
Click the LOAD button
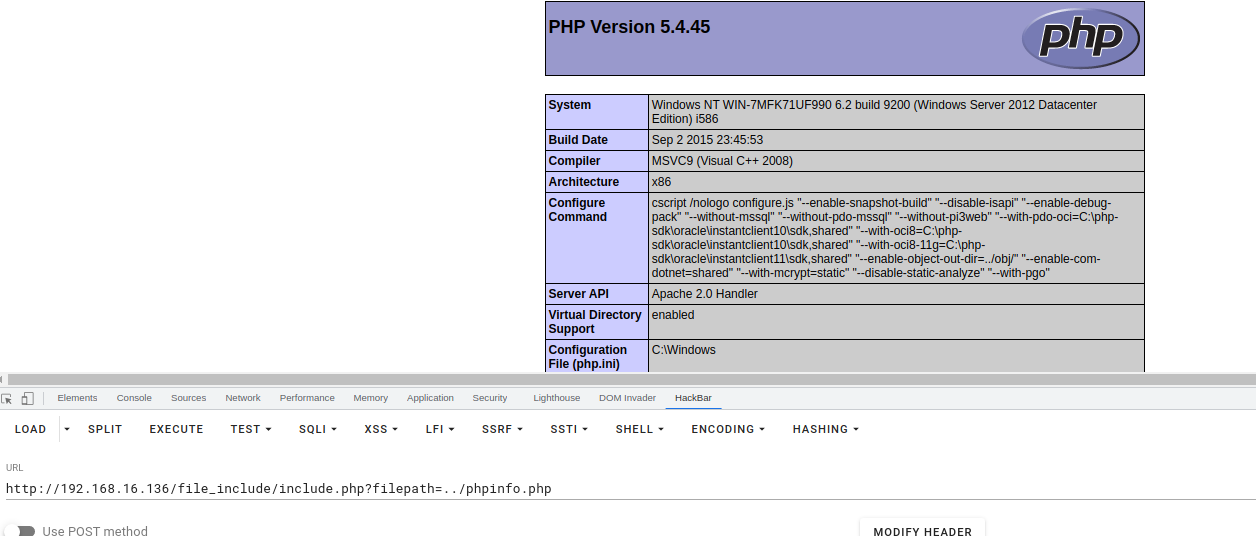click(30, 429)
